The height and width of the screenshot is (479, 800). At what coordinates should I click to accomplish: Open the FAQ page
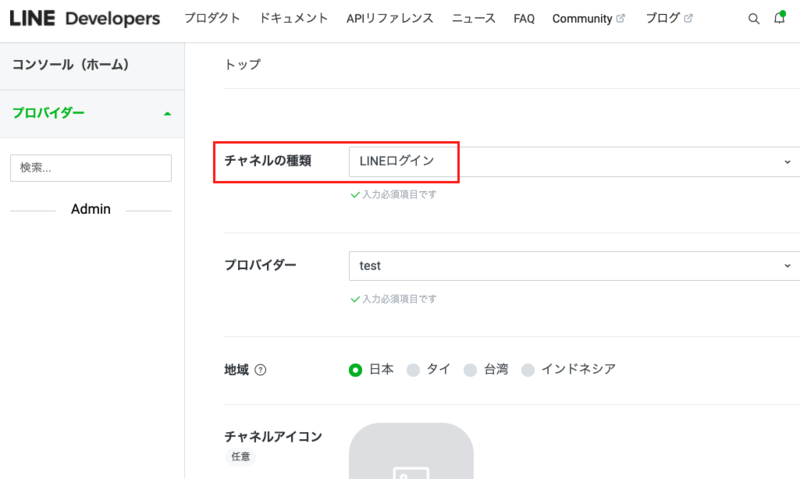tap(524, 19)
